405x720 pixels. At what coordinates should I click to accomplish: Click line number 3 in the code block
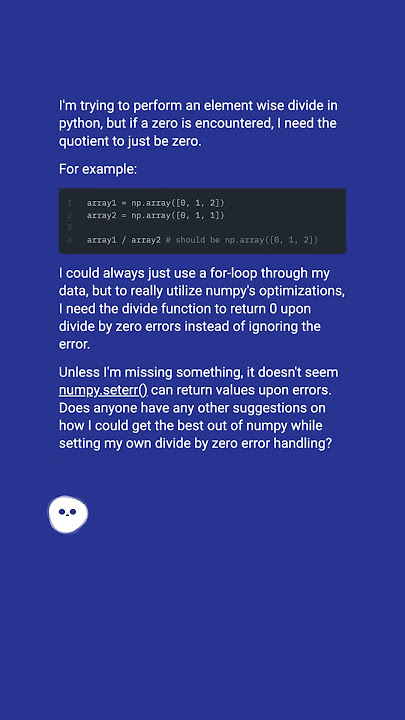[69, 228]
